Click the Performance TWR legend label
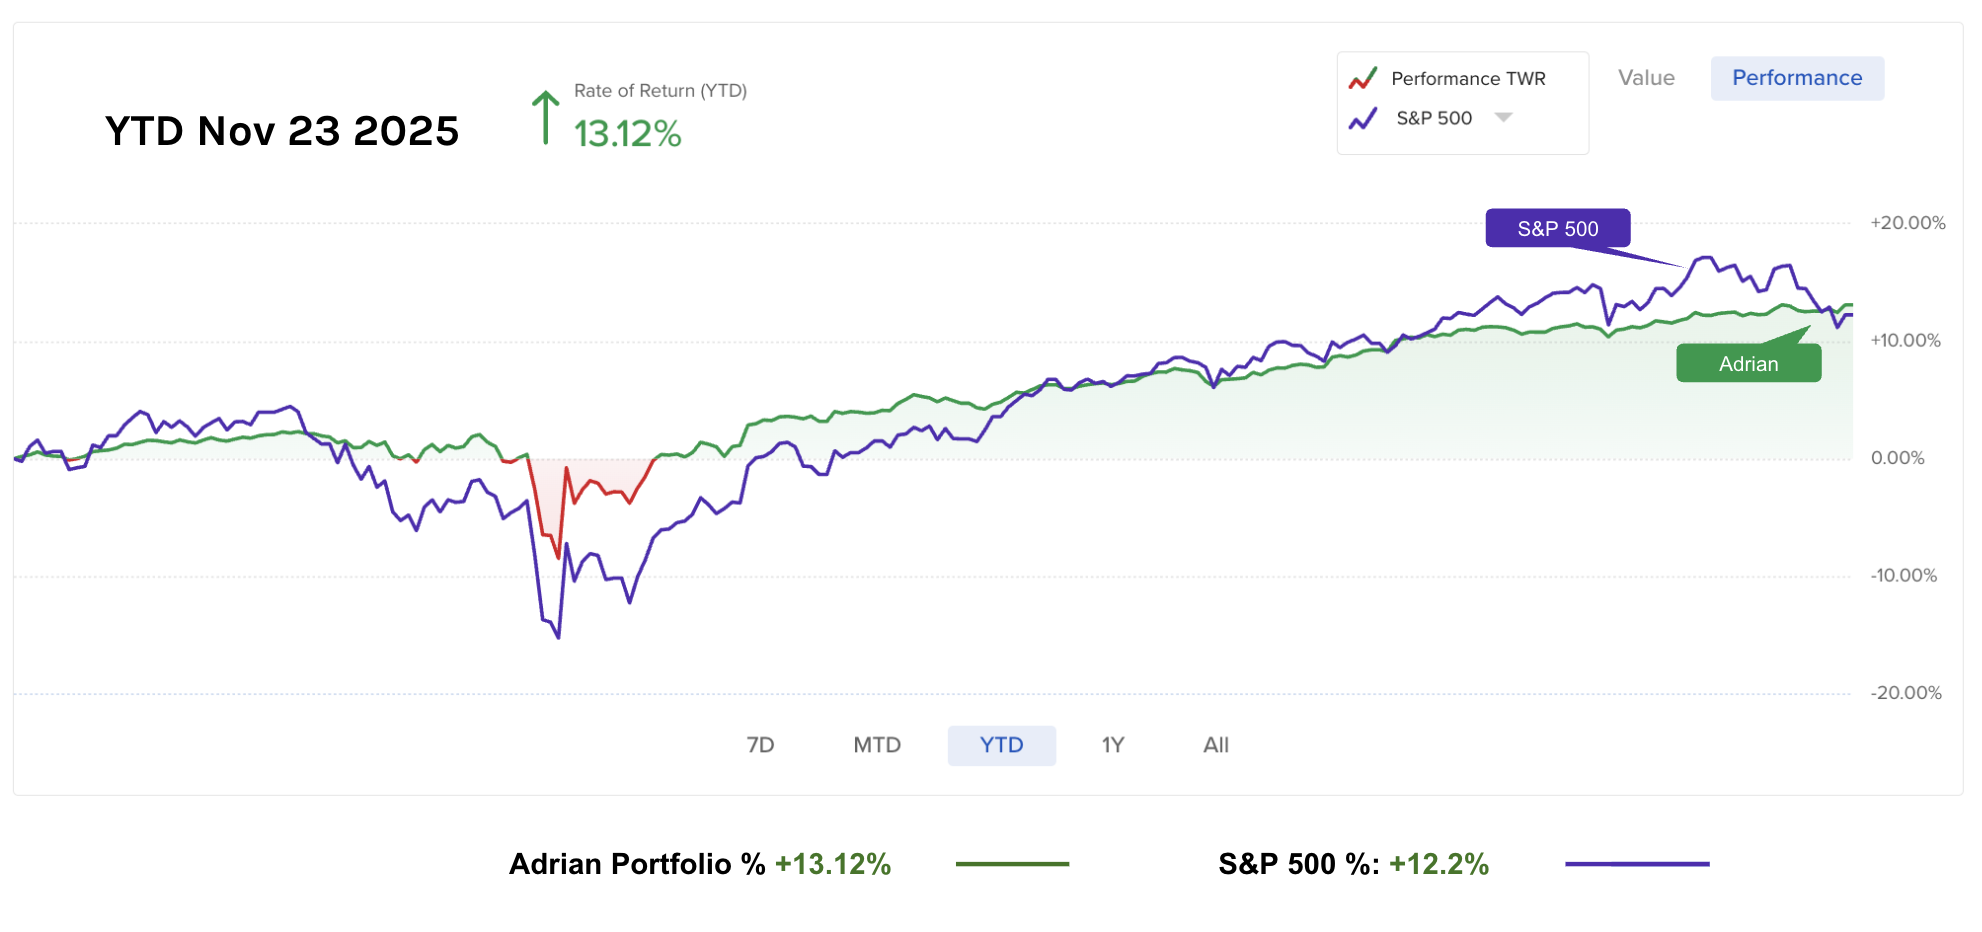1982x932 pixels. tap(1468, 79)
